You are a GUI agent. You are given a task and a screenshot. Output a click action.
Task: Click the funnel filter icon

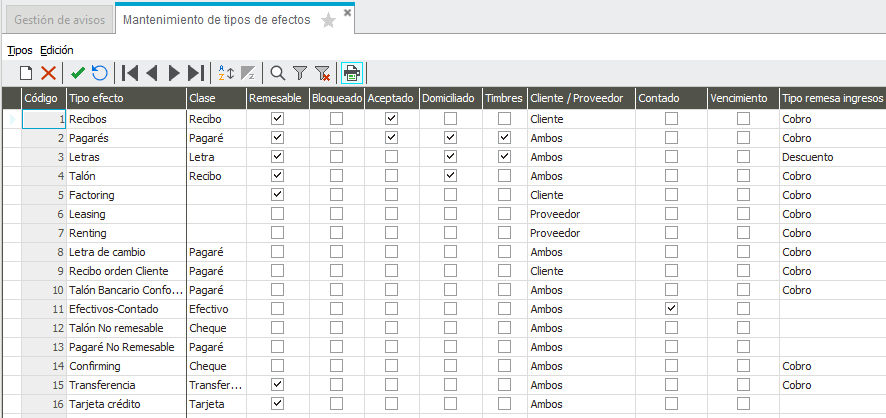point(300,72)
